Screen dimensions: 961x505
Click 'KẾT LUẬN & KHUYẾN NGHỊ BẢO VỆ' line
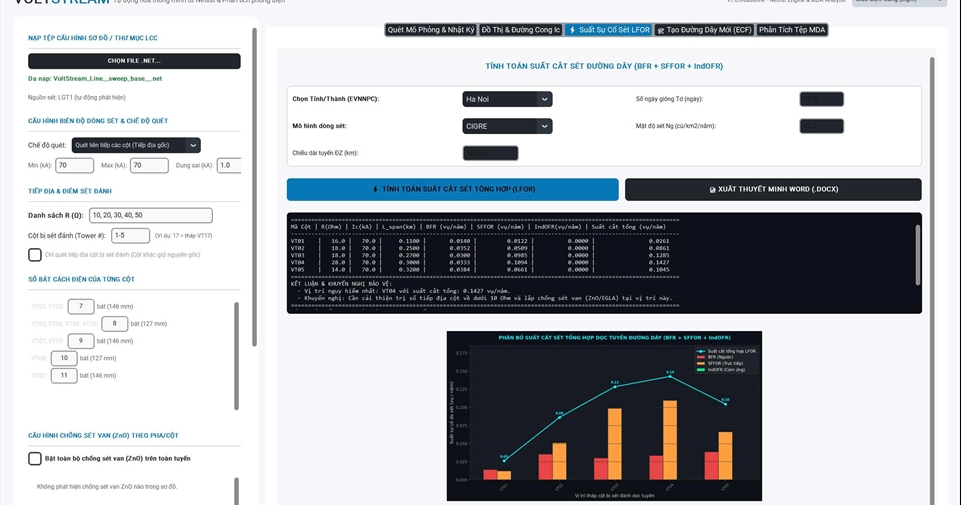click(x=340, y=284)
